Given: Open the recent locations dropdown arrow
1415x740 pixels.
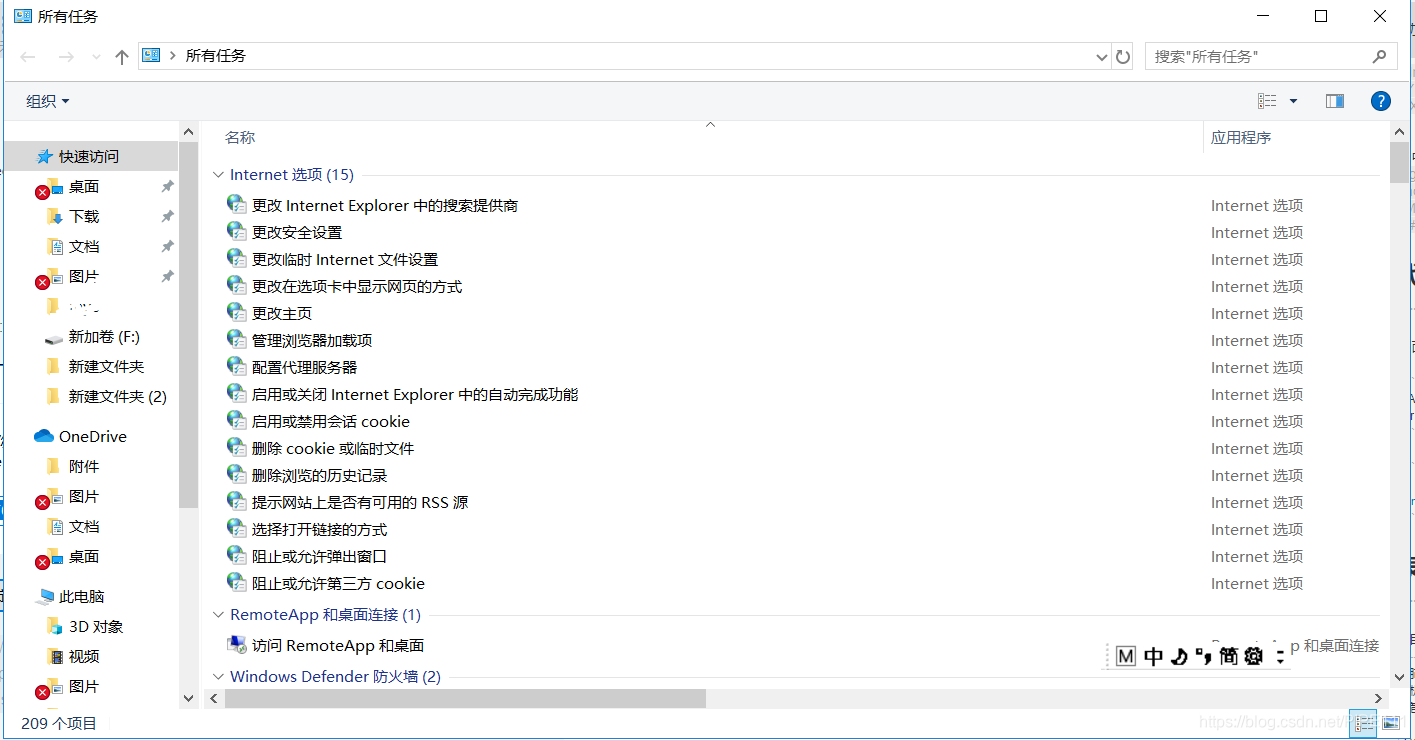Looking at the screenshot, I should pyautogui.click(x=96, y=57).
